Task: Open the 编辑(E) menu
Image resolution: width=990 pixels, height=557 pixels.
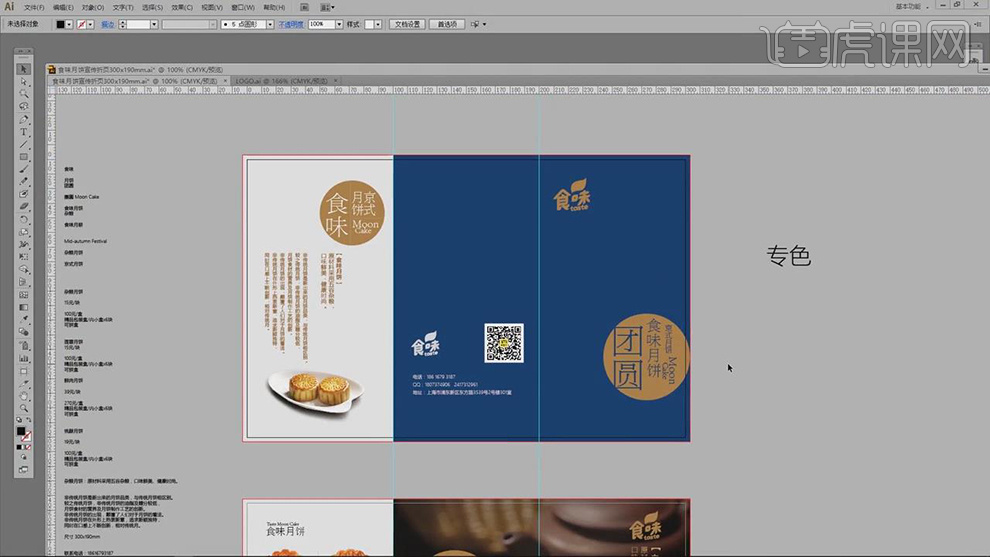Action: (63, 8)
